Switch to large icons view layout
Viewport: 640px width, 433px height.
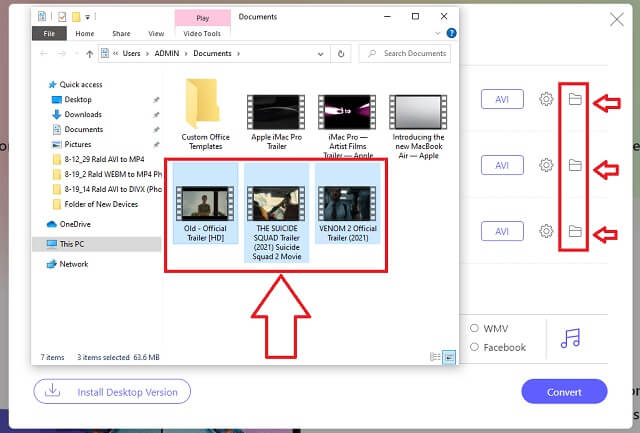[x=449, y=357]
